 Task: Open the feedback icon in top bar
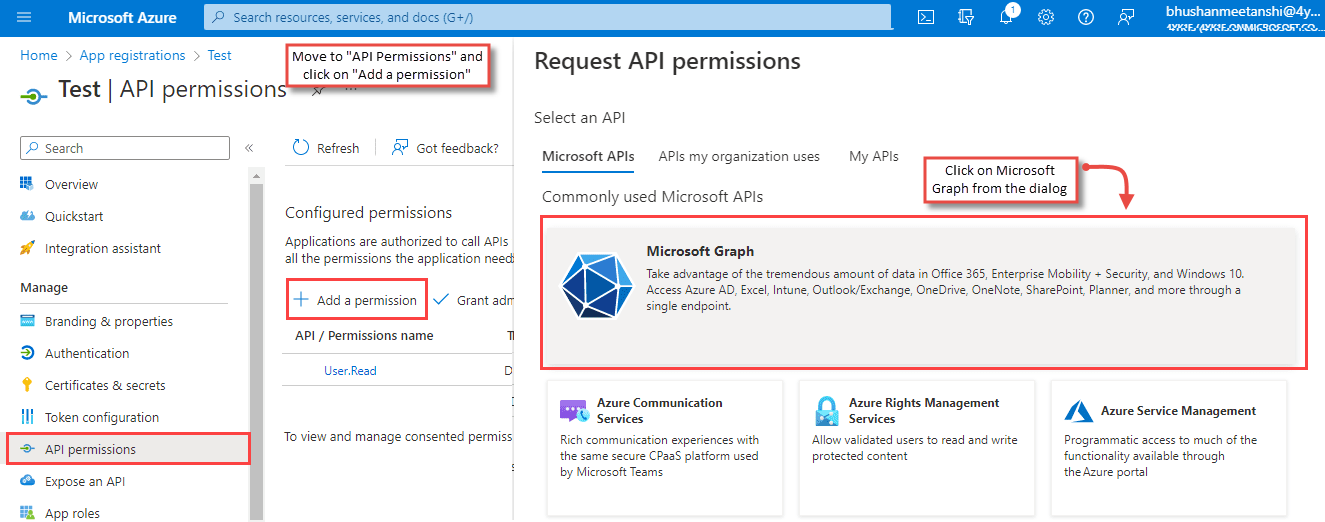point(1126,17)
